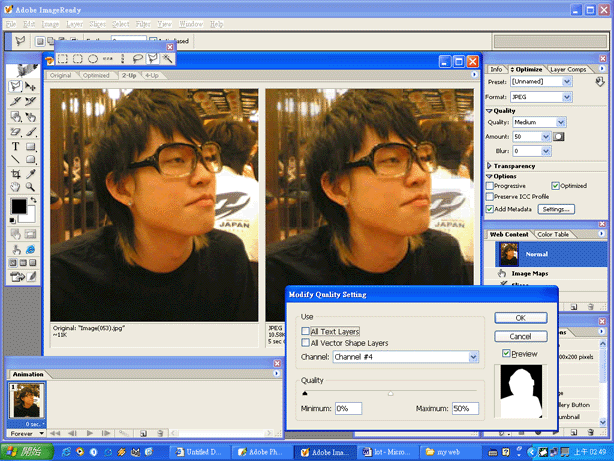Uncheck Add Metadata

pos(489,209)
